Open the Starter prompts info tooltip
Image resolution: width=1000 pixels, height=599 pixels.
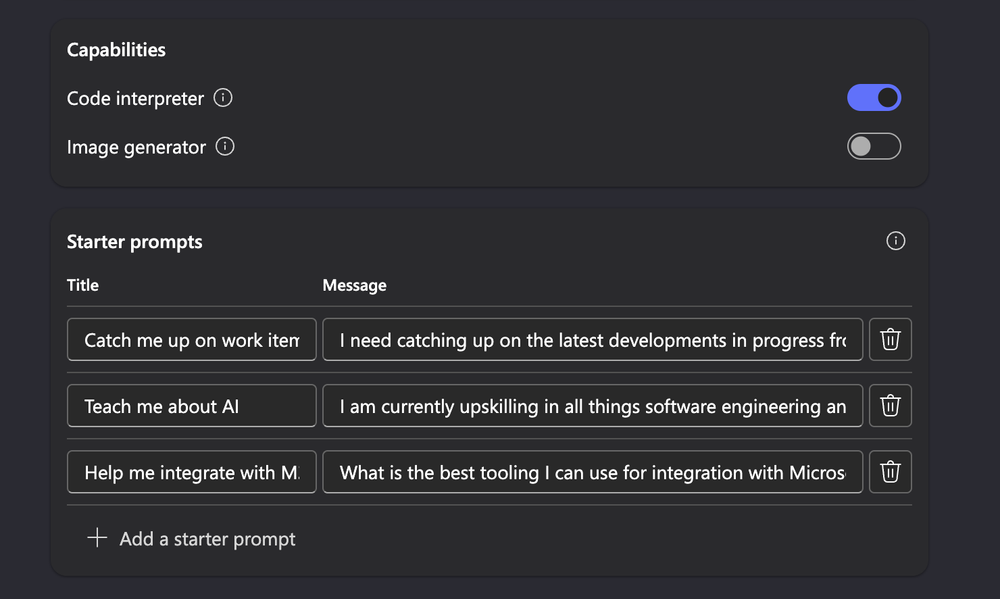click(x=895, y=240)
